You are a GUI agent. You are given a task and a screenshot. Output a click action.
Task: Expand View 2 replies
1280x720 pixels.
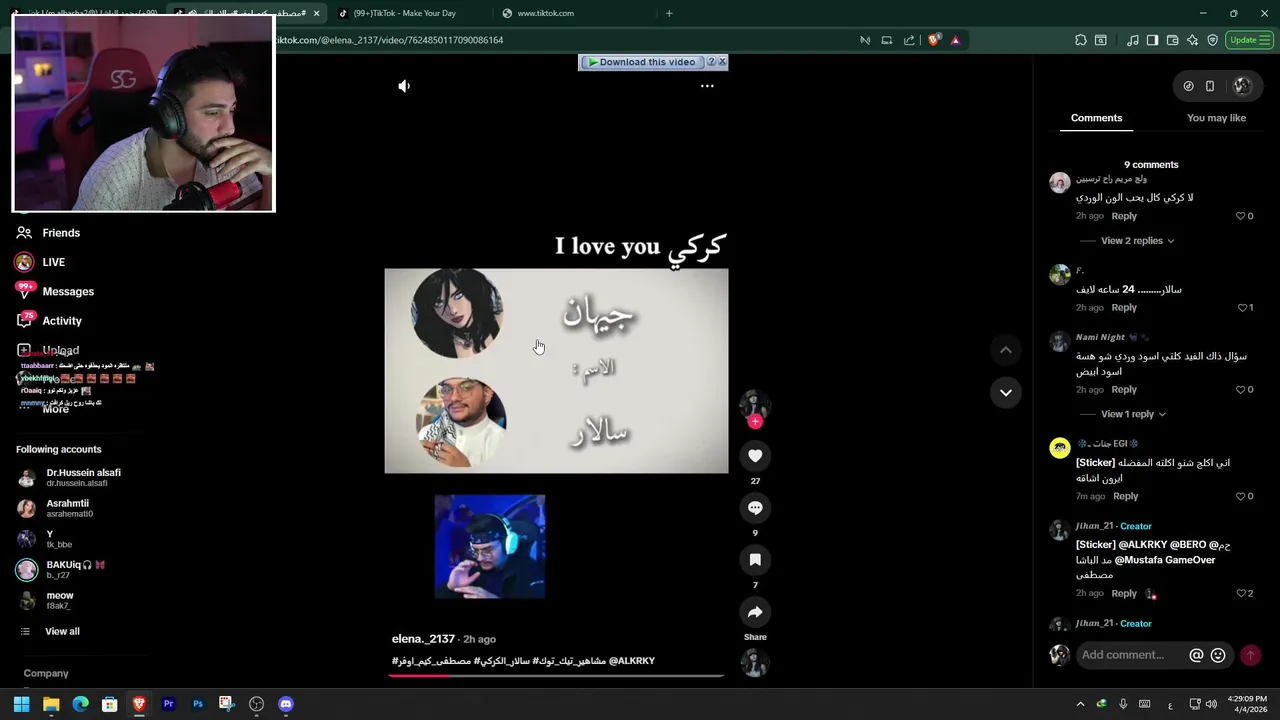click(x=1137, y=241)
